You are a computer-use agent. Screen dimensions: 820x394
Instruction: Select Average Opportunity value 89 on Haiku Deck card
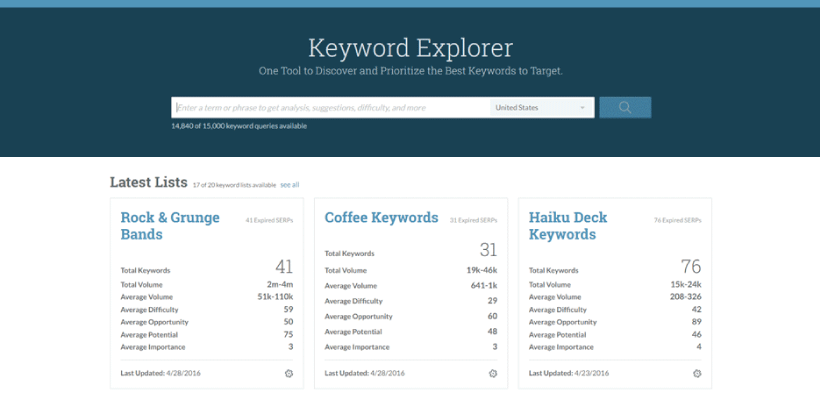point(697,322)
